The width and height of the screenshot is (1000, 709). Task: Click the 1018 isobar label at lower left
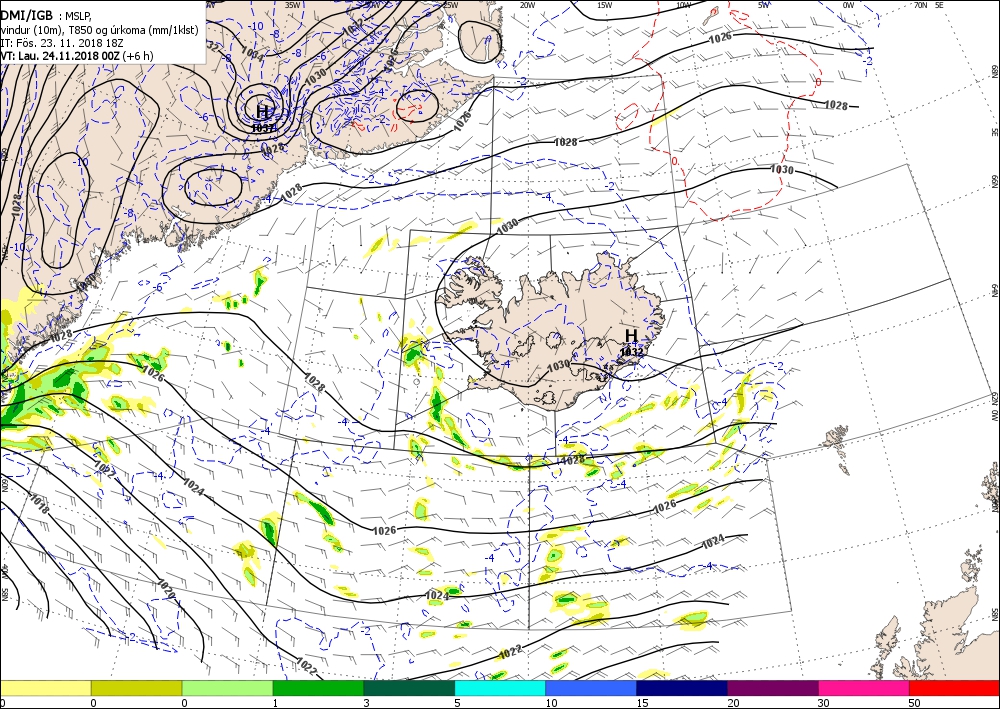click(x=39, y=504)
